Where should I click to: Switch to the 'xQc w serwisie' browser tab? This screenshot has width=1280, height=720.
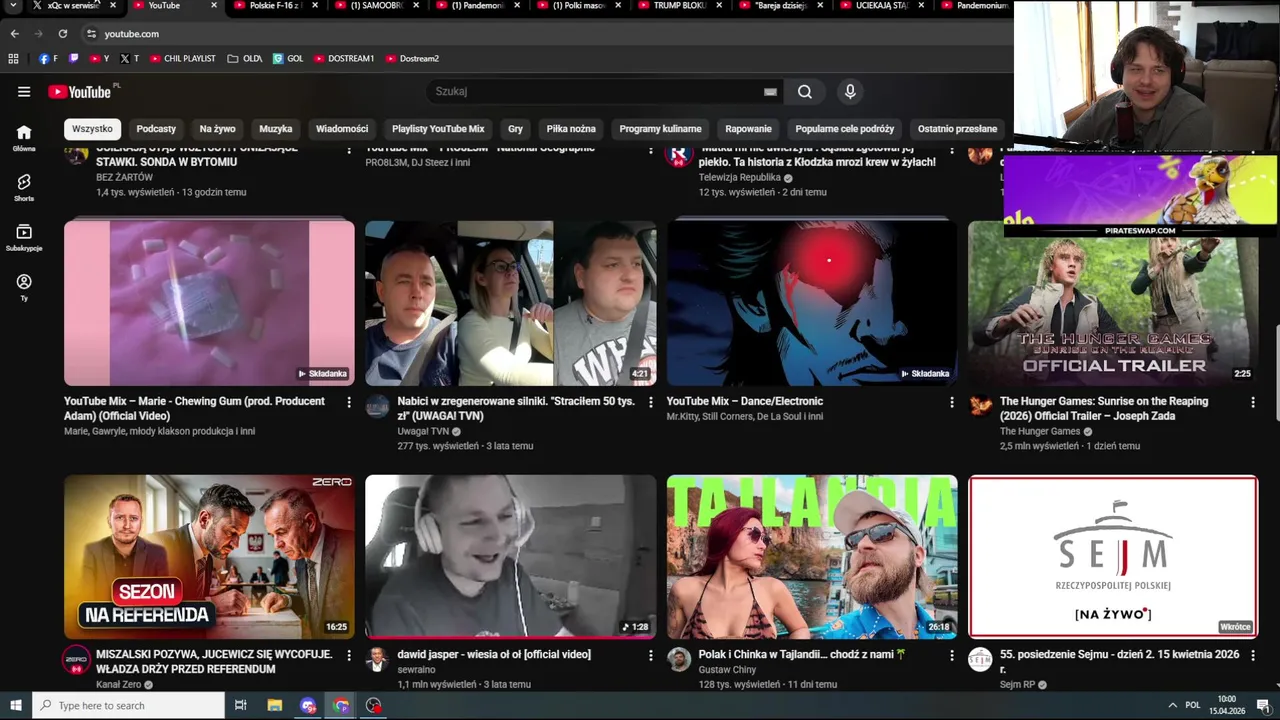tap(68, 5)
